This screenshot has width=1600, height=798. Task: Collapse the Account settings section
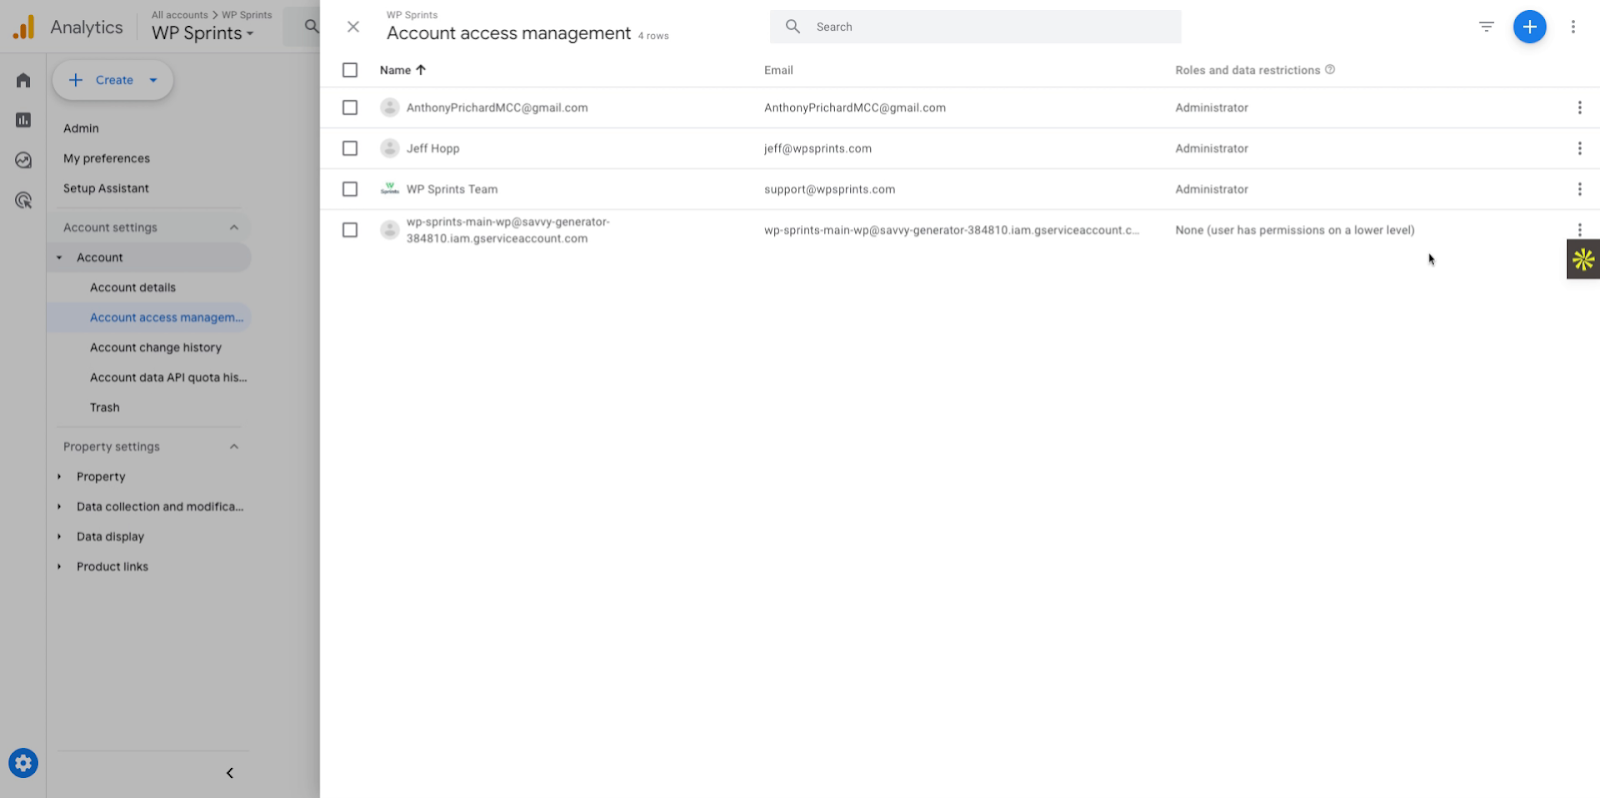coord(234,228)
